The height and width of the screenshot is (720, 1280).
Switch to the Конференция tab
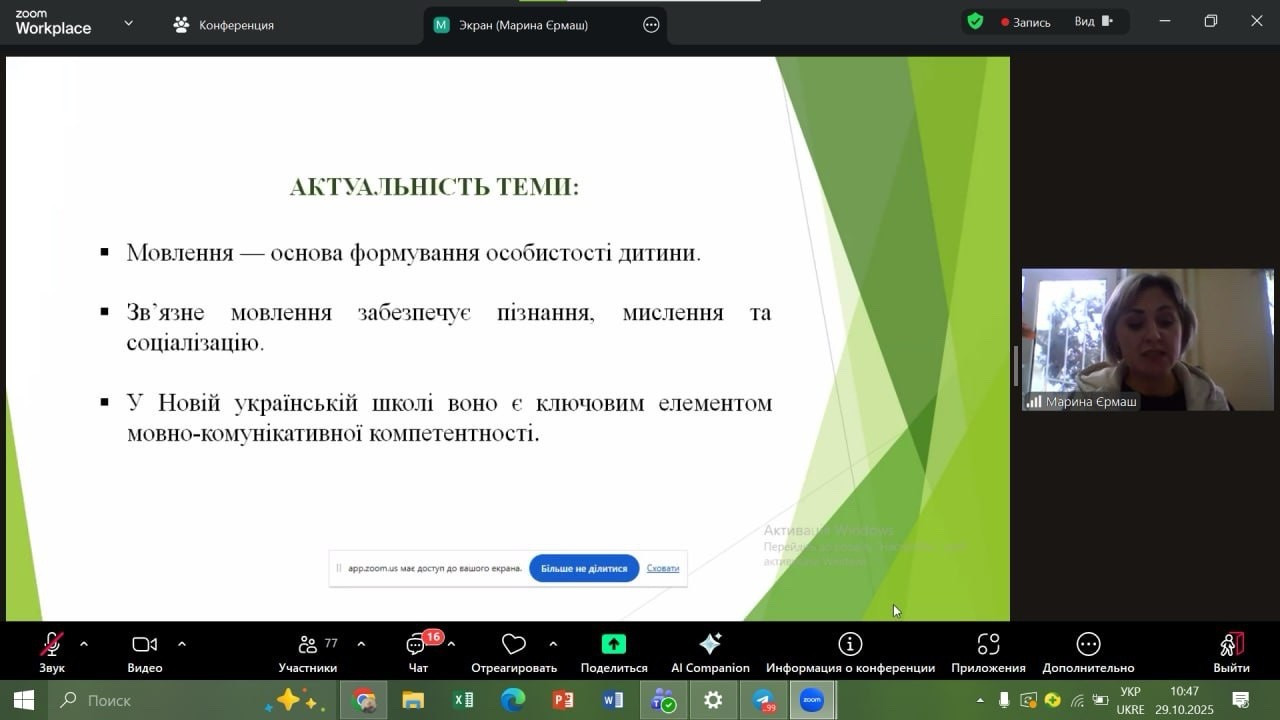click(224, 25)
